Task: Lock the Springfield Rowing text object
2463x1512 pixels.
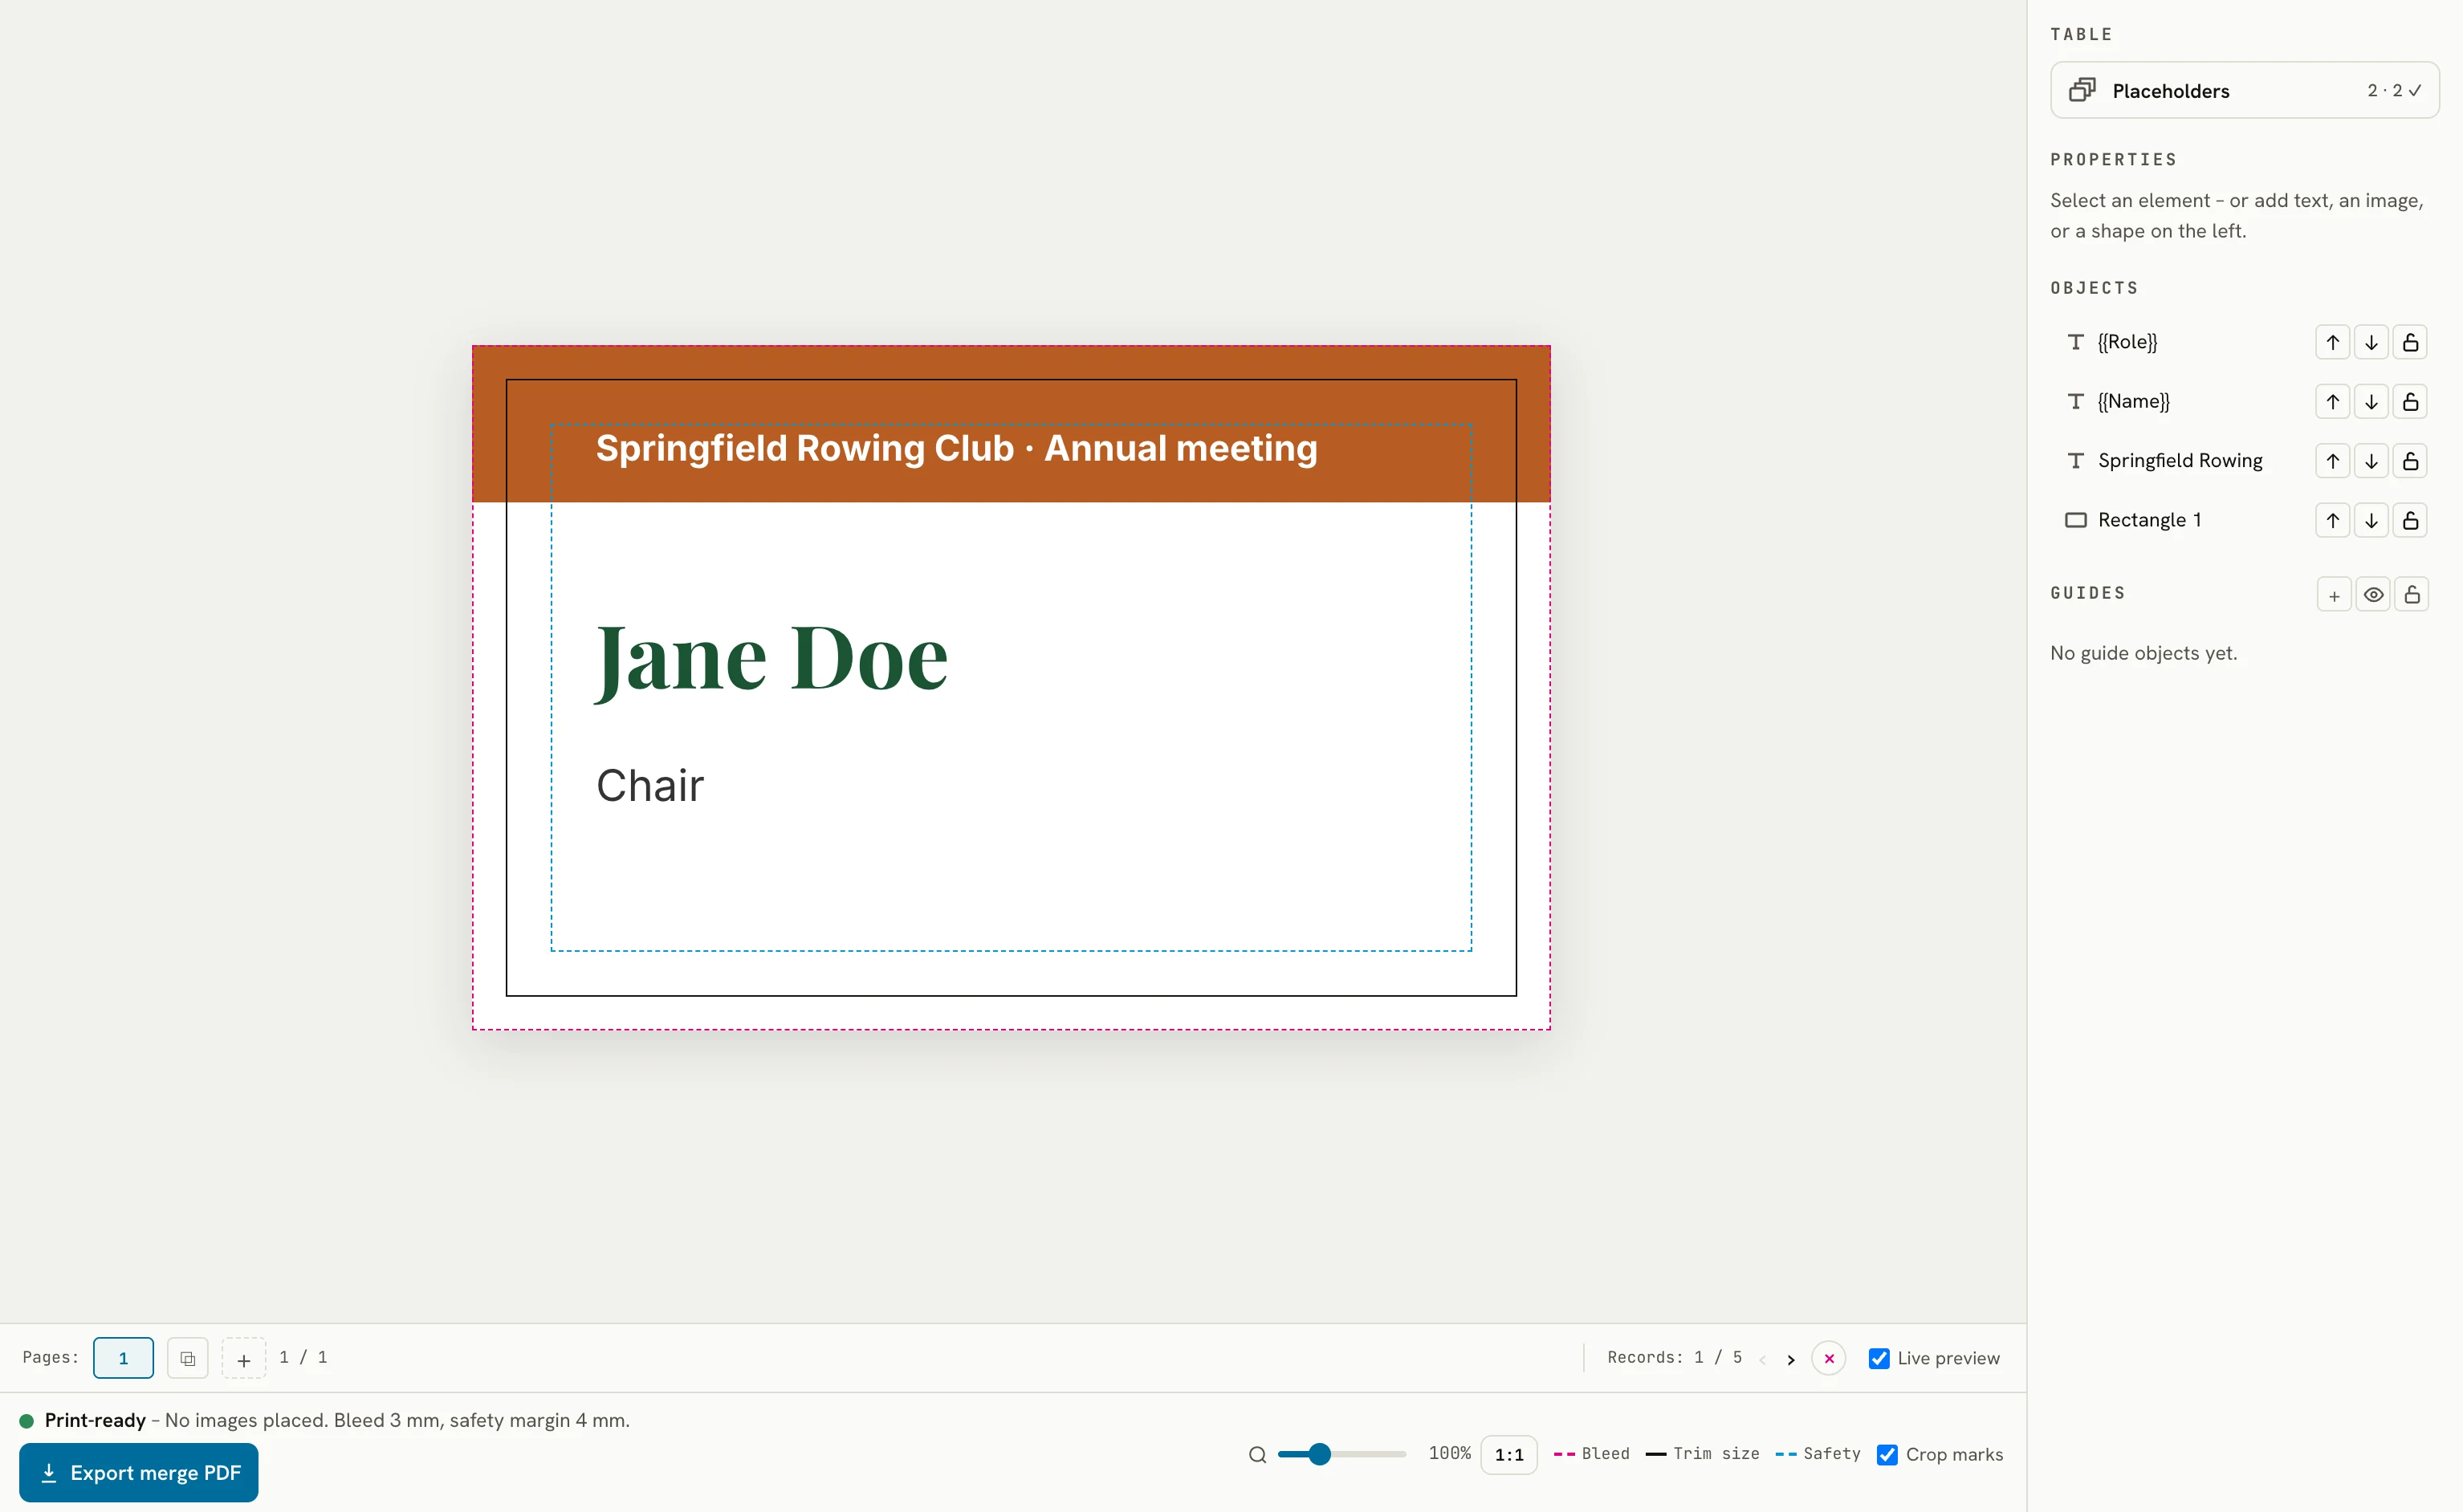Action: tap(2410, 461)
